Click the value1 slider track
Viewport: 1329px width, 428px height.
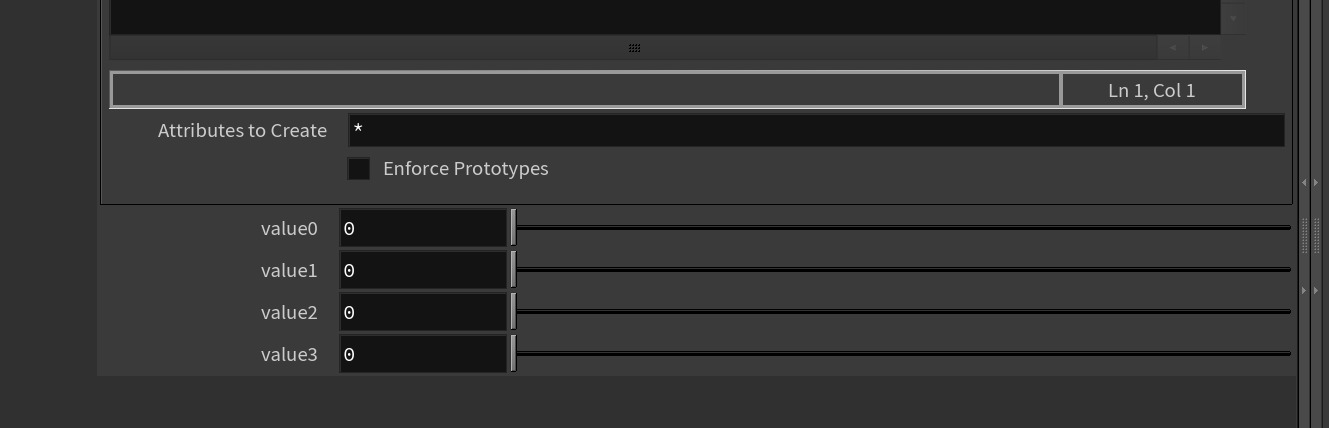coord(902,270)
